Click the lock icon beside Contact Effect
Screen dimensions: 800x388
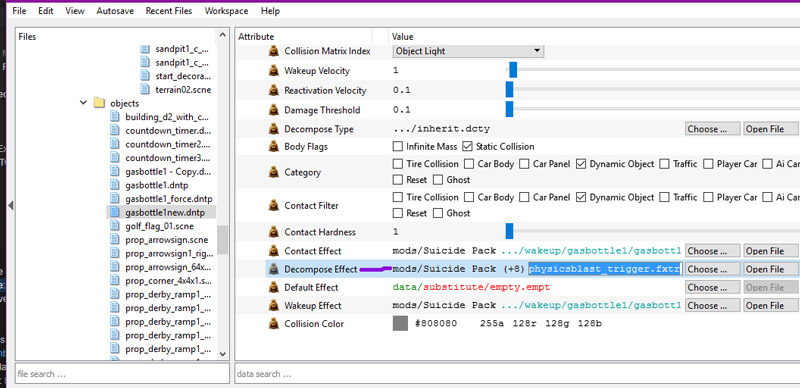(x=274, y=251)
